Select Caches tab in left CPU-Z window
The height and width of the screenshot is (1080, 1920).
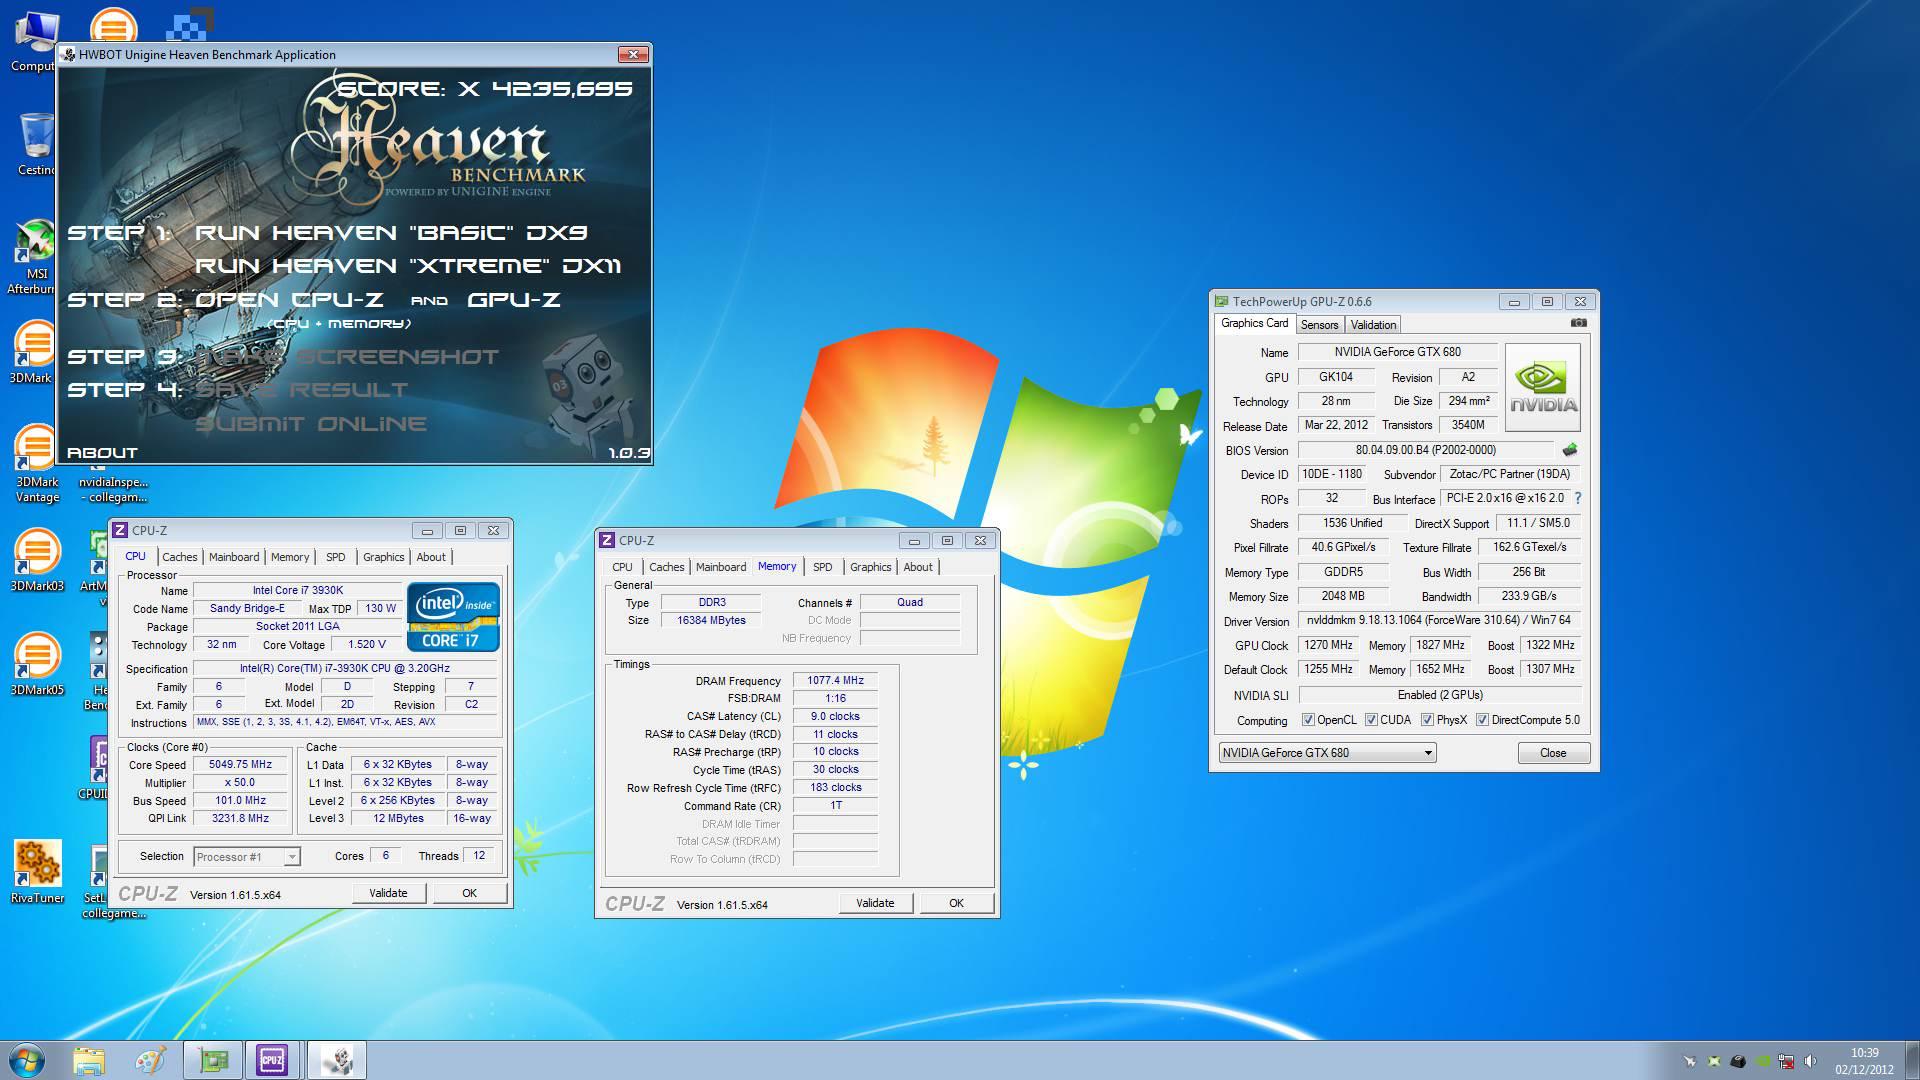tap(180, 557)
